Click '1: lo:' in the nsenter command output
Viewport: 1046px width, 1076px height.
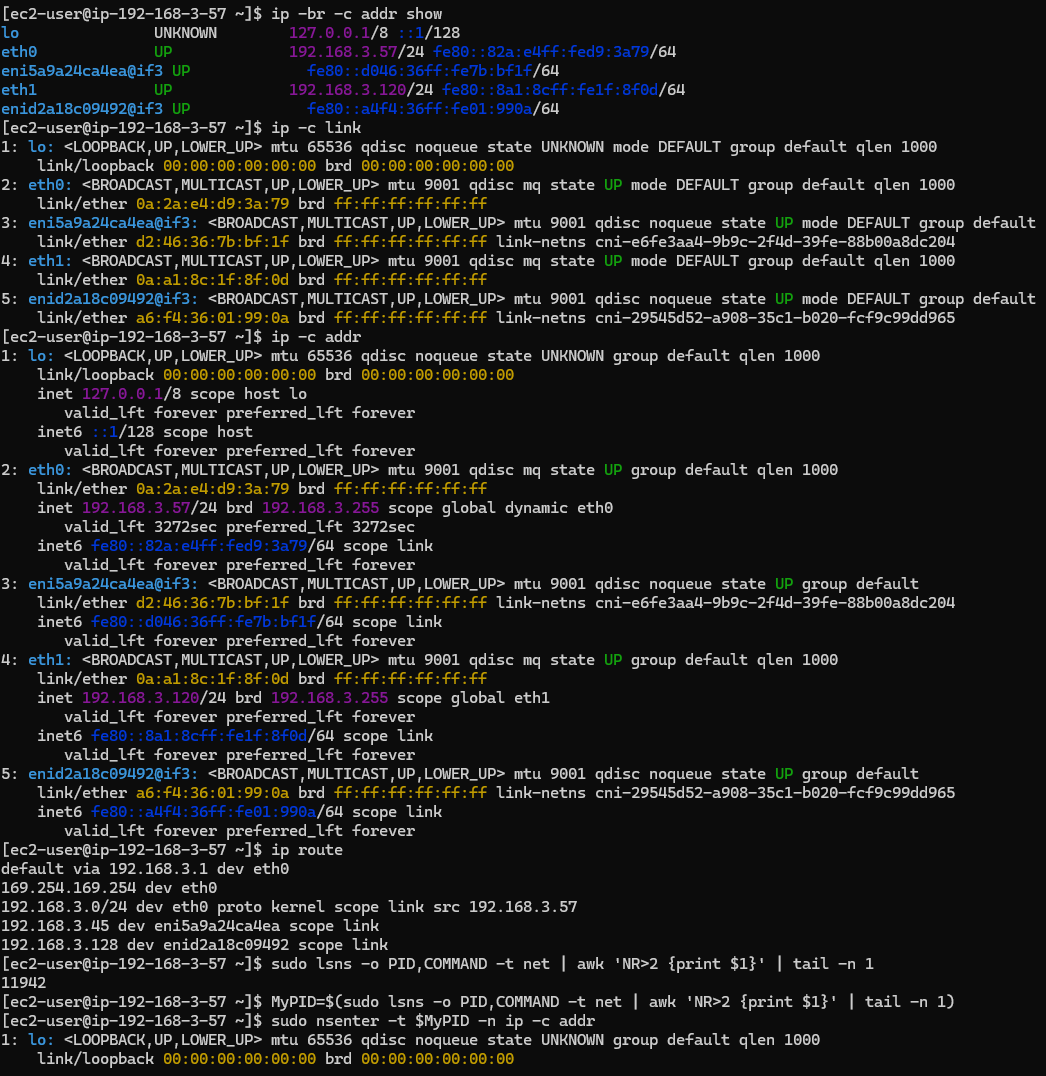point(28,1040)
